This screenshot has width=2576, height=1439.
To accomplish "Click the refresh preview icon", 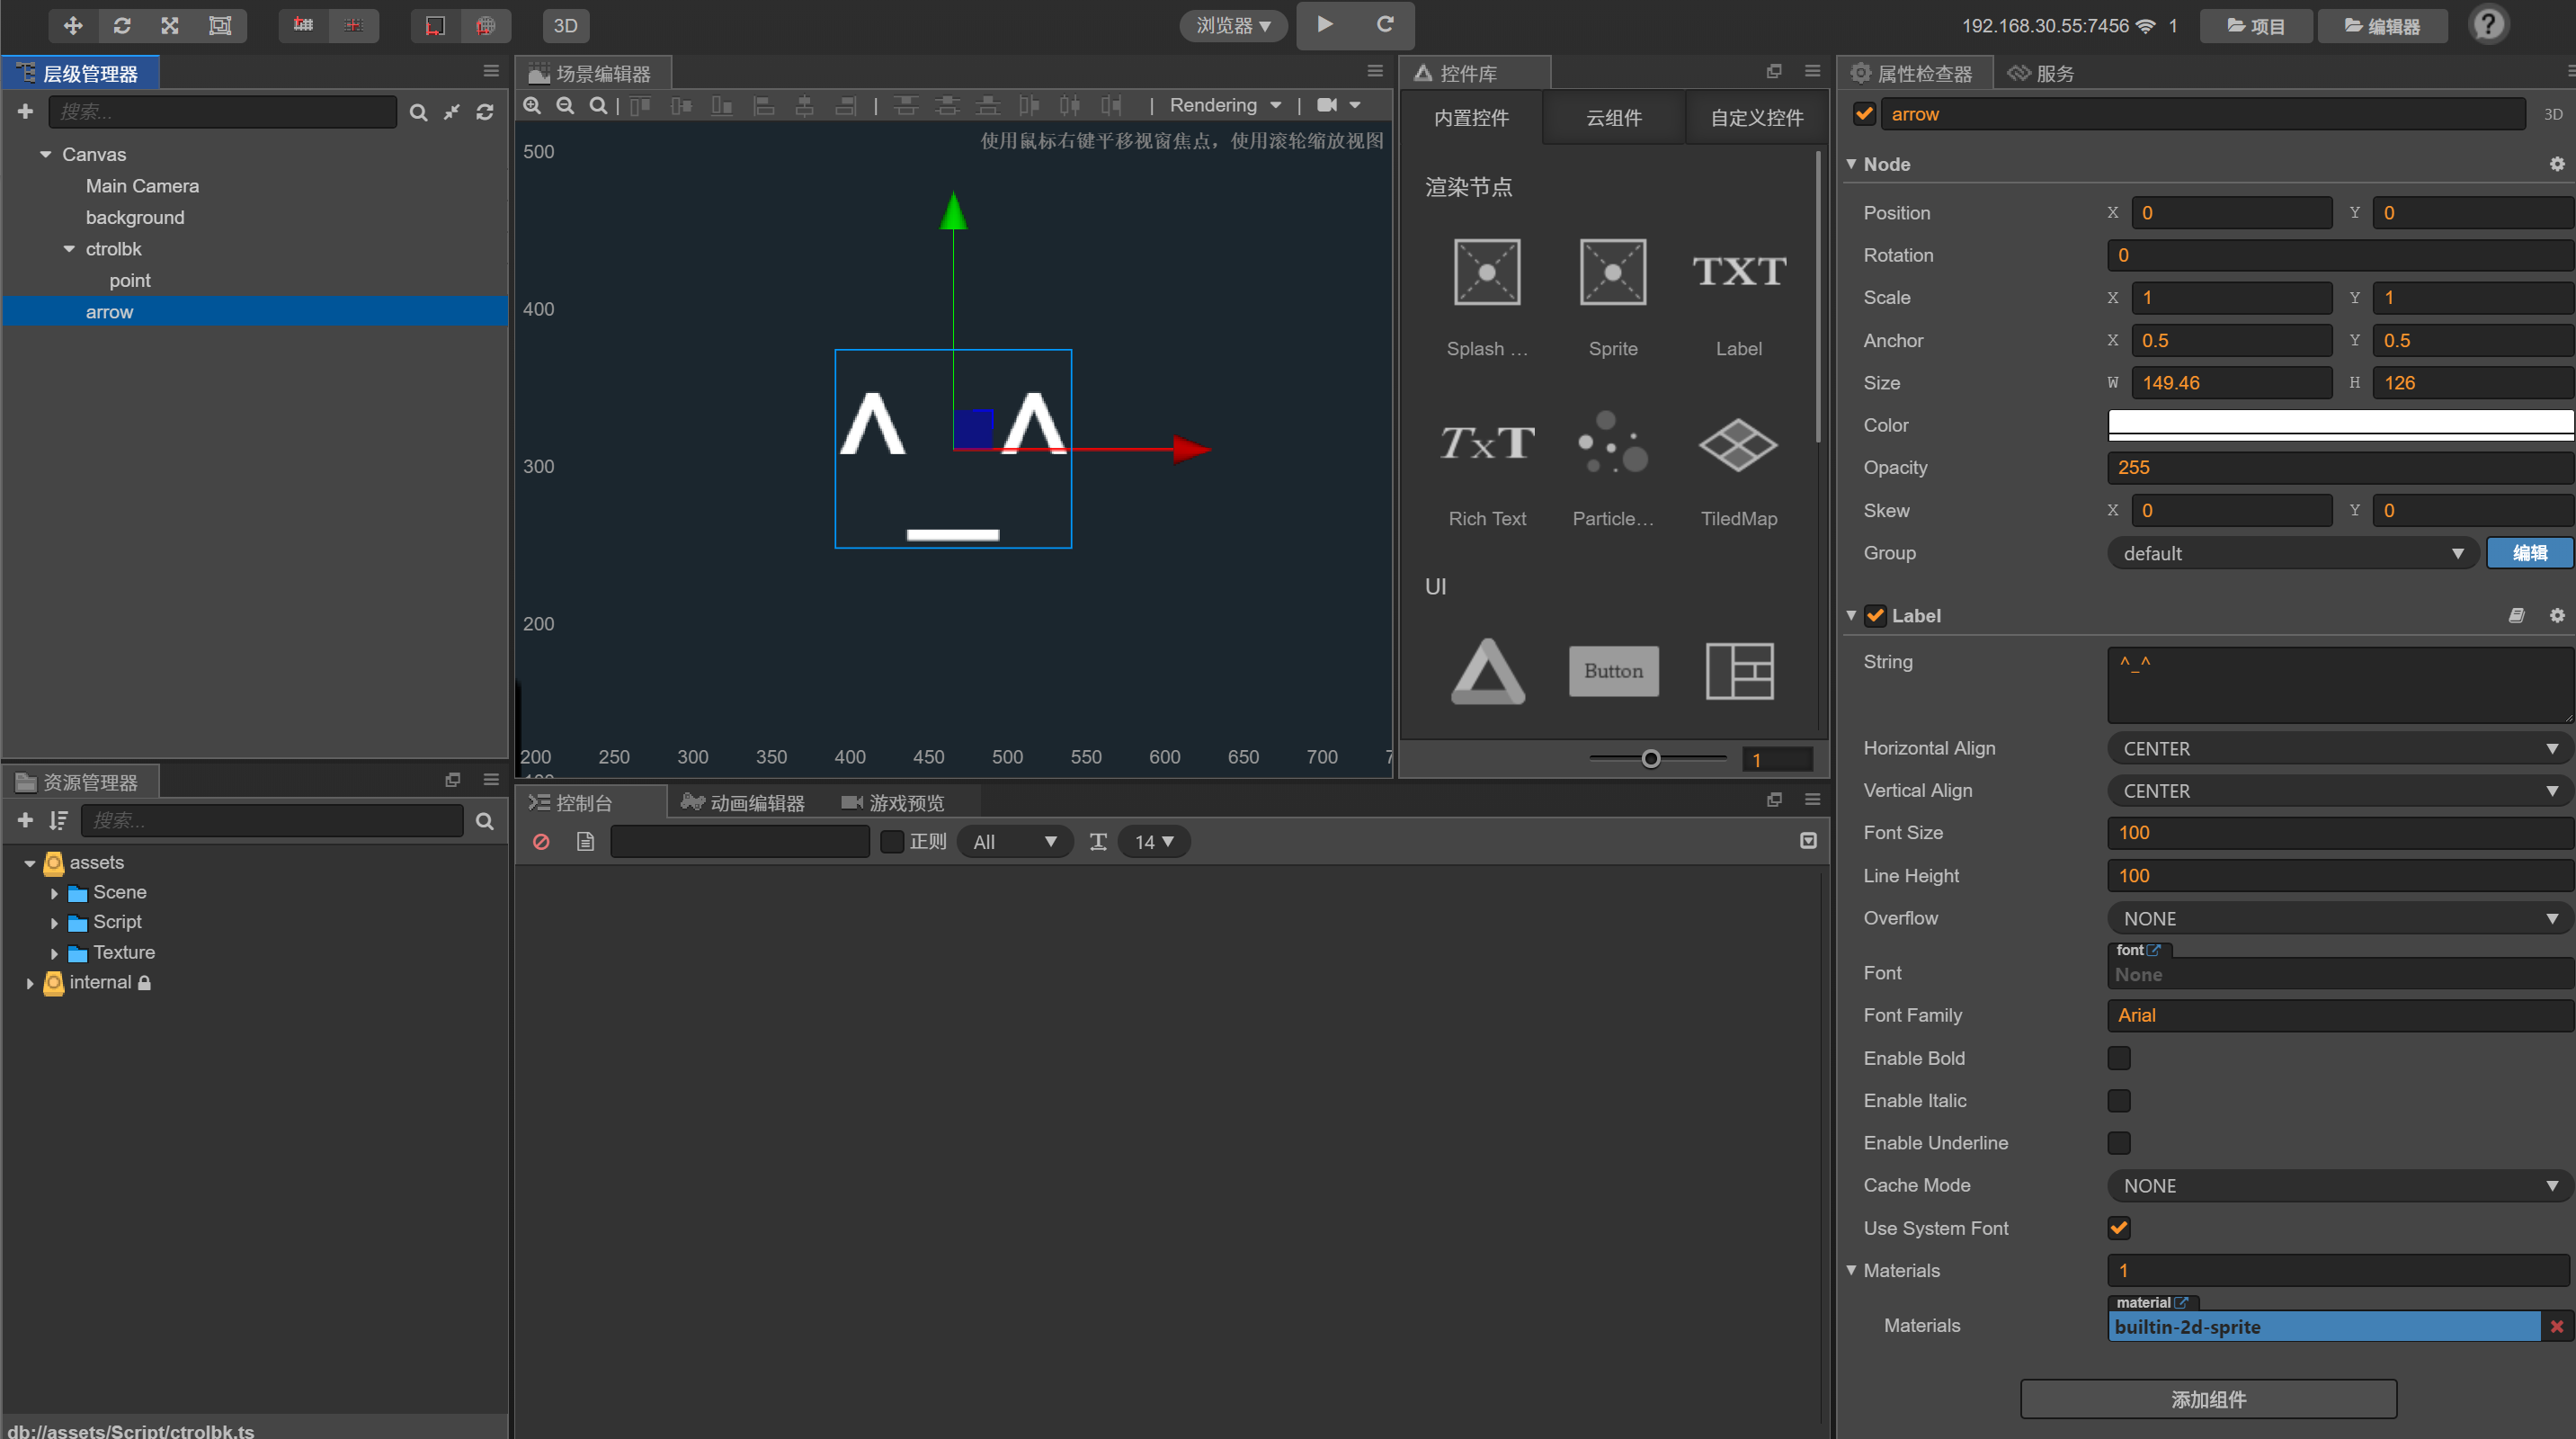I will (x=1385, y=24).
